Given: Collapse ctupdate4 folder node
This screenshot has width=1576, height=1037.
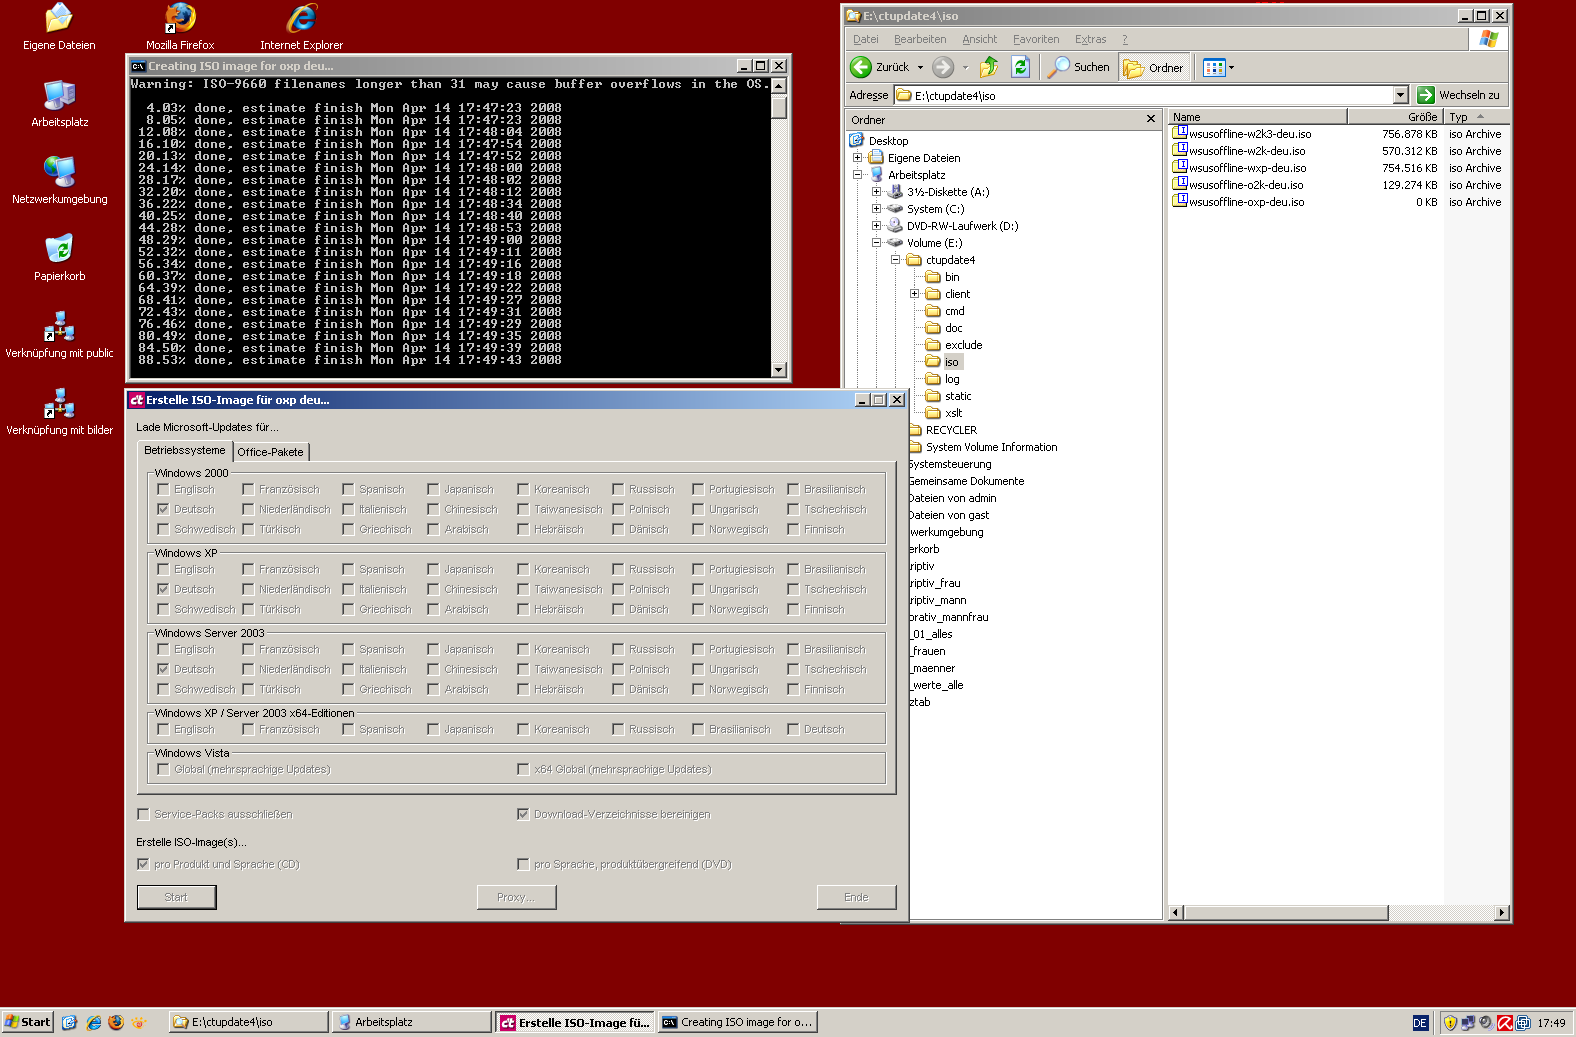Looking at the screenshot, I should pyautogui.click(x=895, y=259).
